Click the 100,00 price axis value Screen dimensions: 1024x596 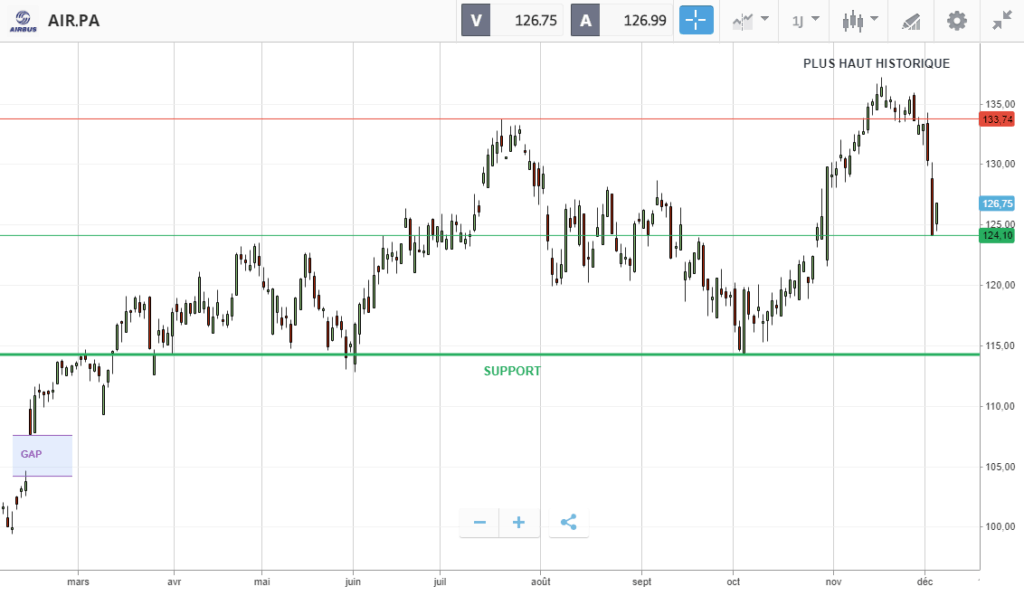point(1000,527)
